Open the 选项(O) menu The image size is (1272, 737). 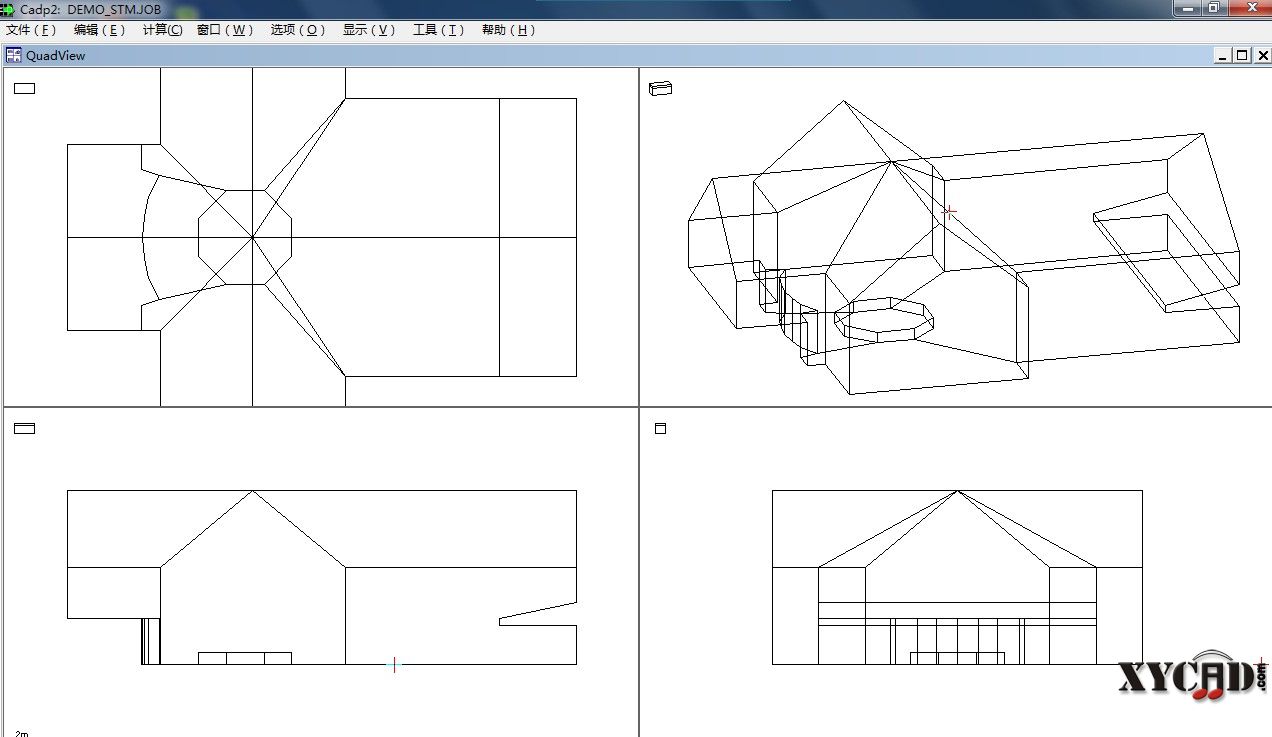click(298, 30)
